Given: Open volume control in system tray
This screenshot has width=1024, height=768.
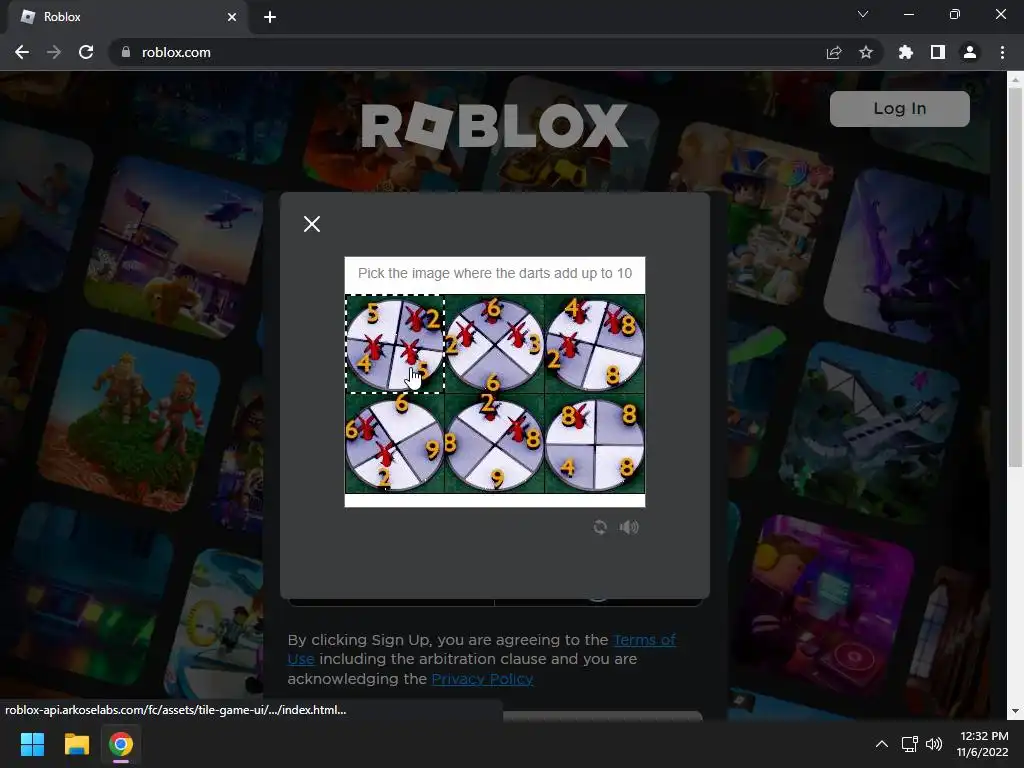Looking at the screenshot, I should (x=934, y=744).
